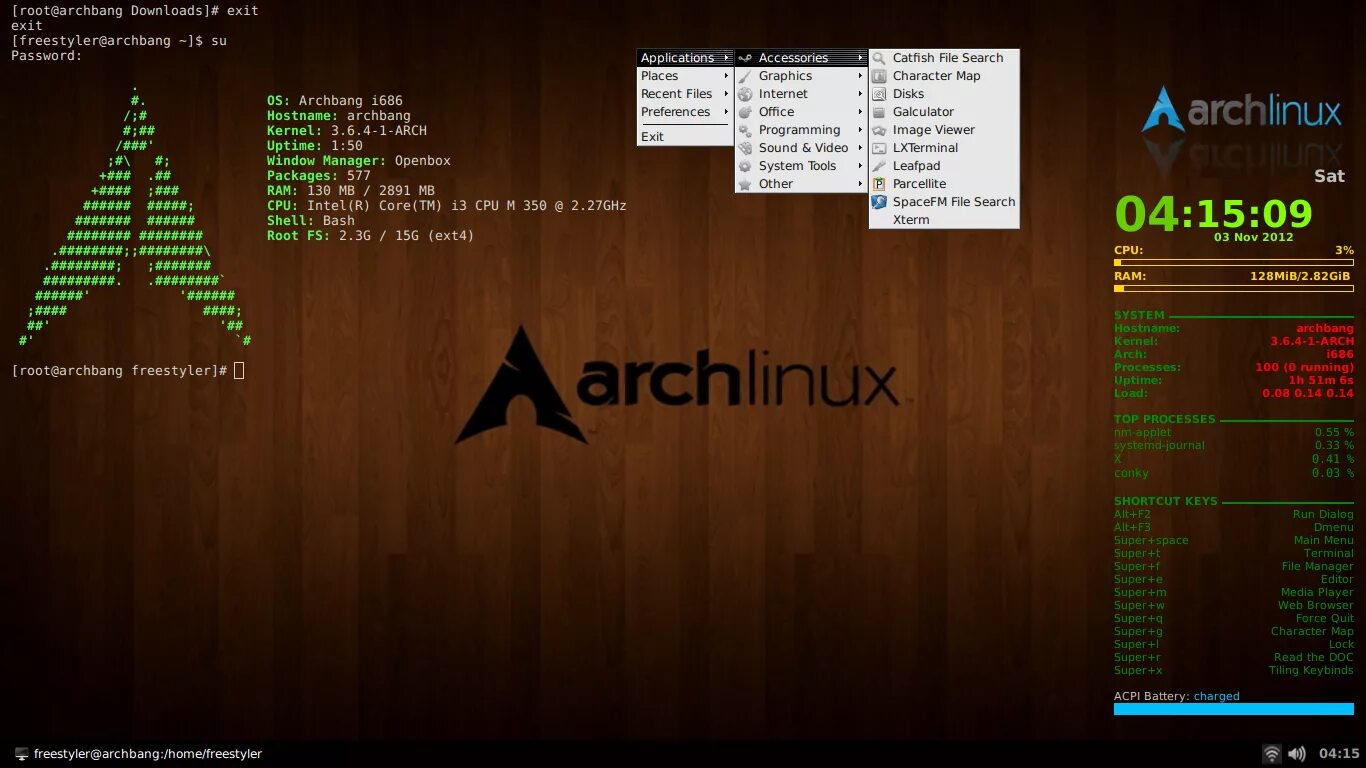Click the Leafpad icon
This screenshot has height=768, width=1366.
[x=879, y=166]
